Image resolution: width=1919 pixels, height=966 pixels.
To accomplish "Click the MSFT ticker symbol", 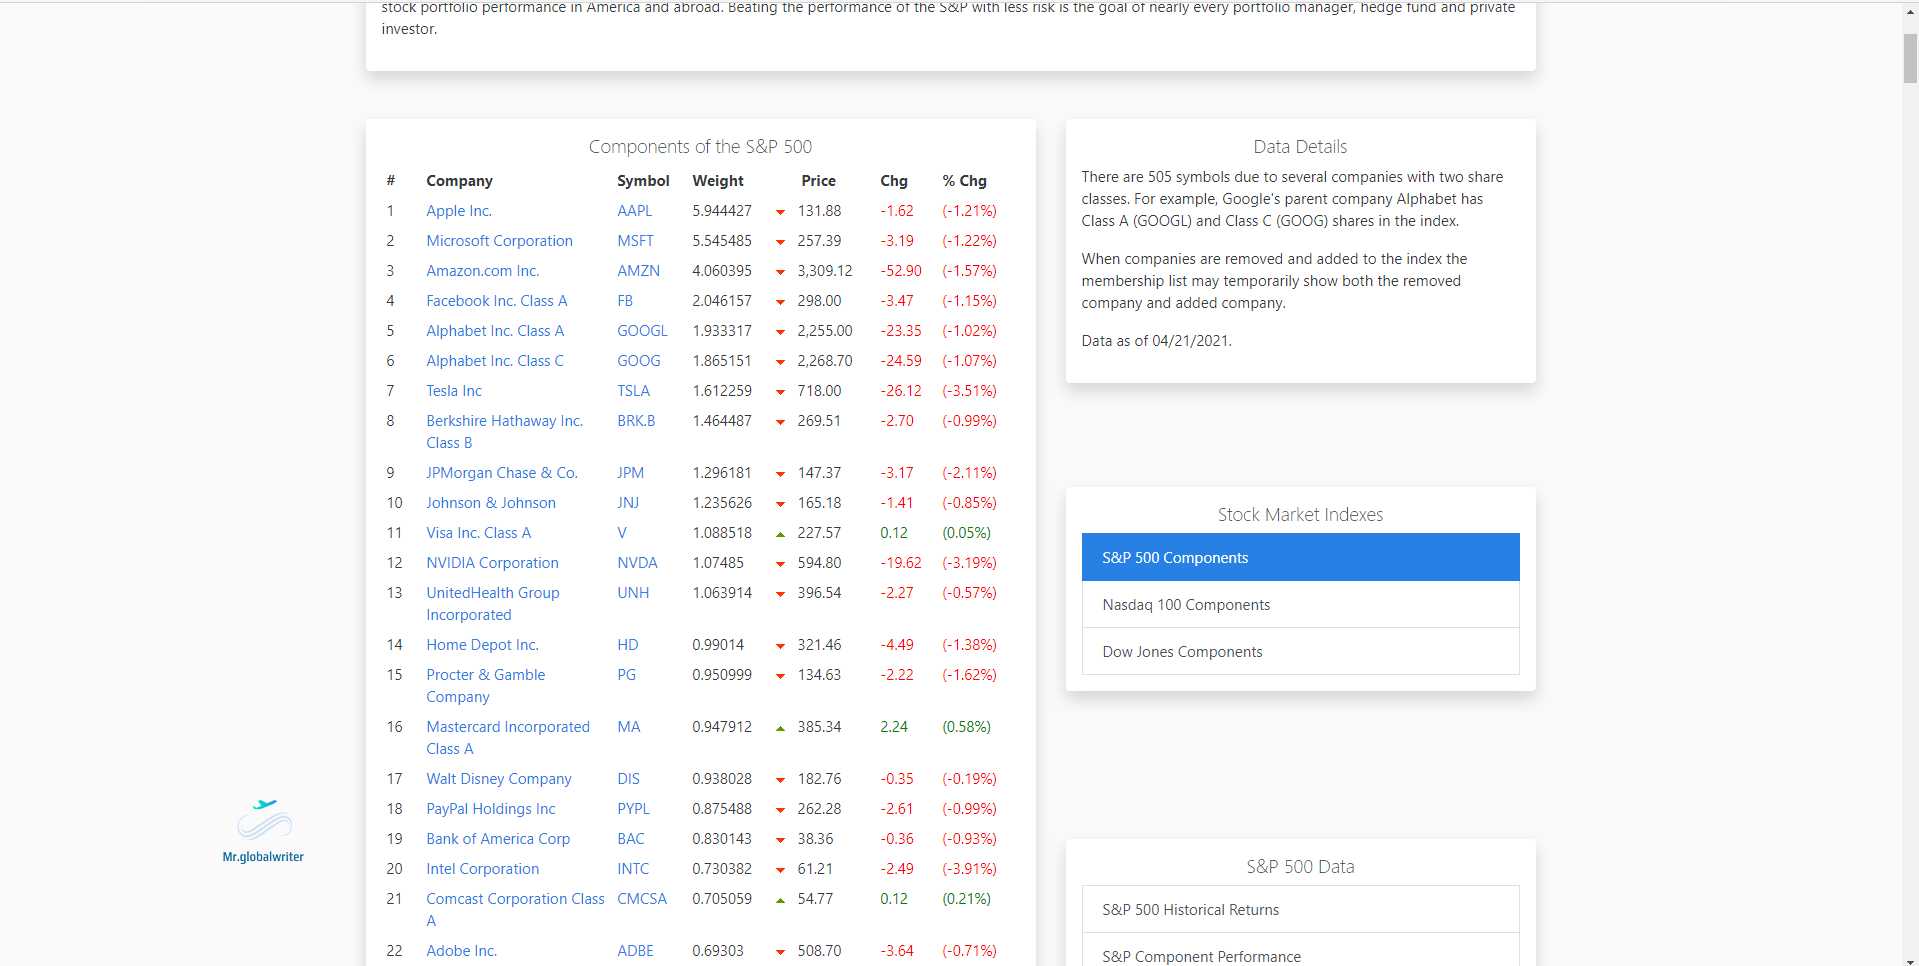I will pos(635,241).
